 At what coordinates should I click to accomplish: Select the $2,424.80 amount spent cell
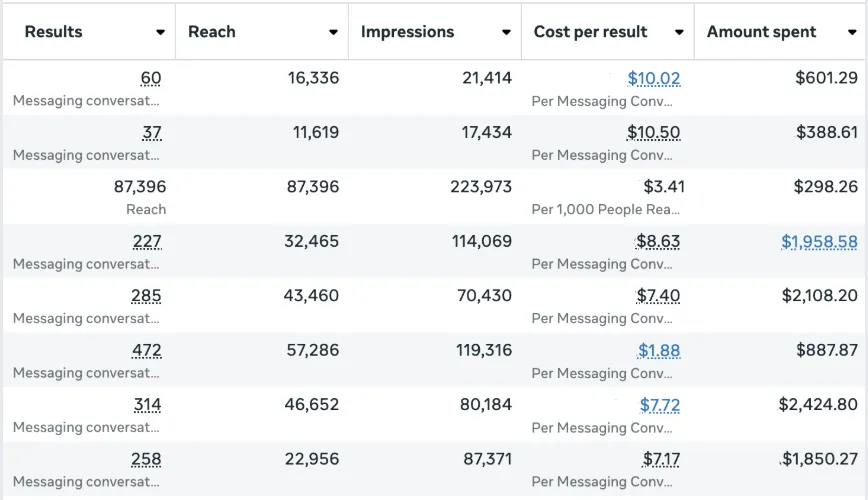[818, 405]
